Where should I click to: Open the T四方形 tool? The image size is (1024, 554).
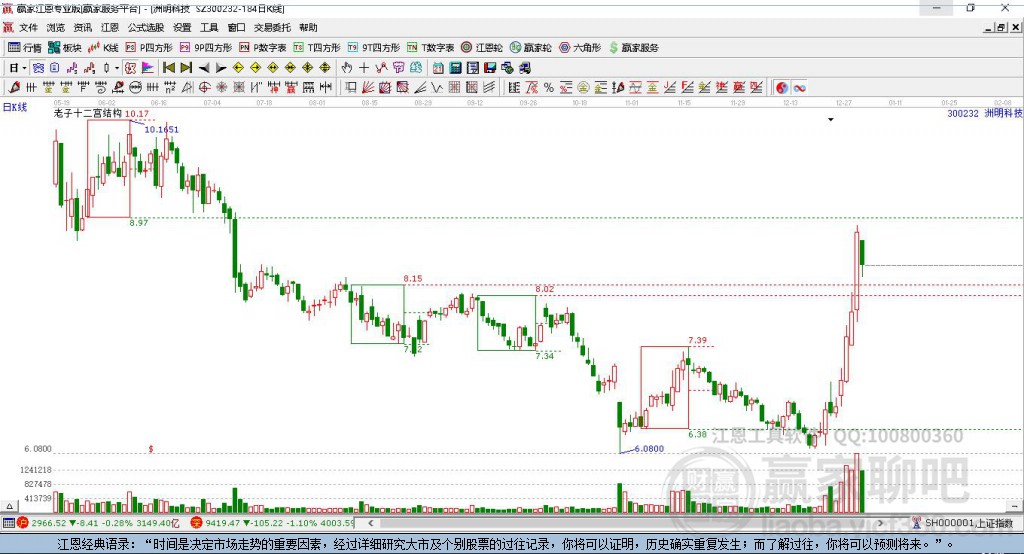pos(317,48)
